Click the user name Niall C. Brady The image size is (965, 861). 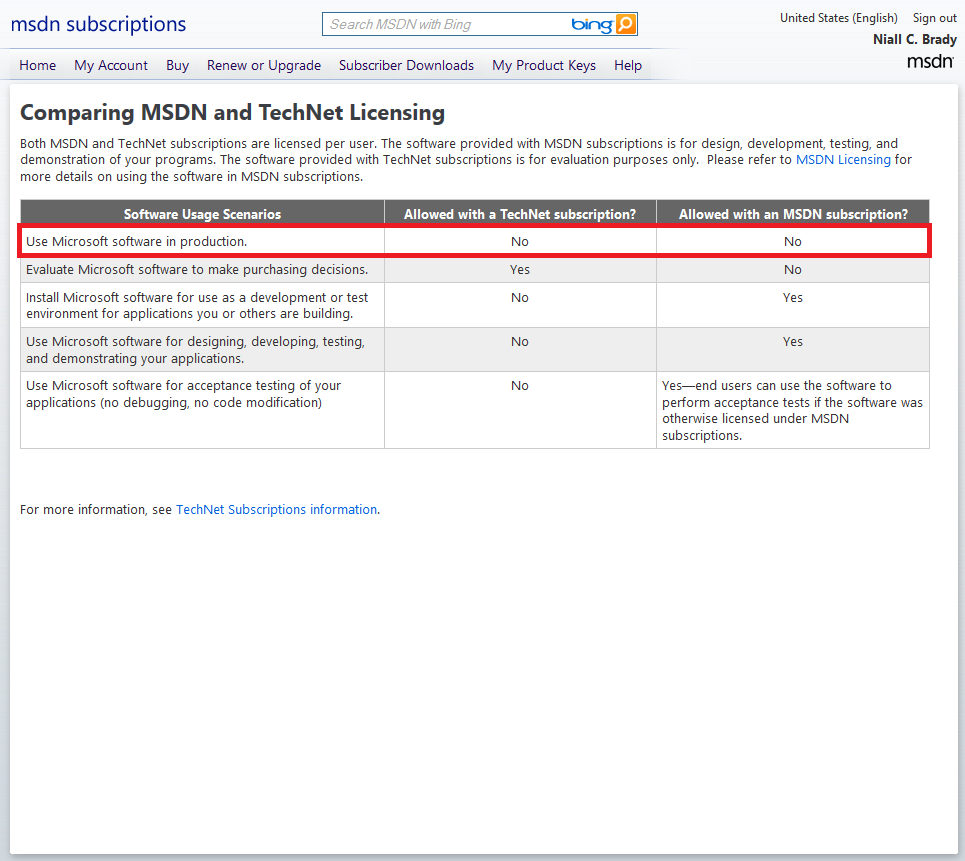(915, 39)
